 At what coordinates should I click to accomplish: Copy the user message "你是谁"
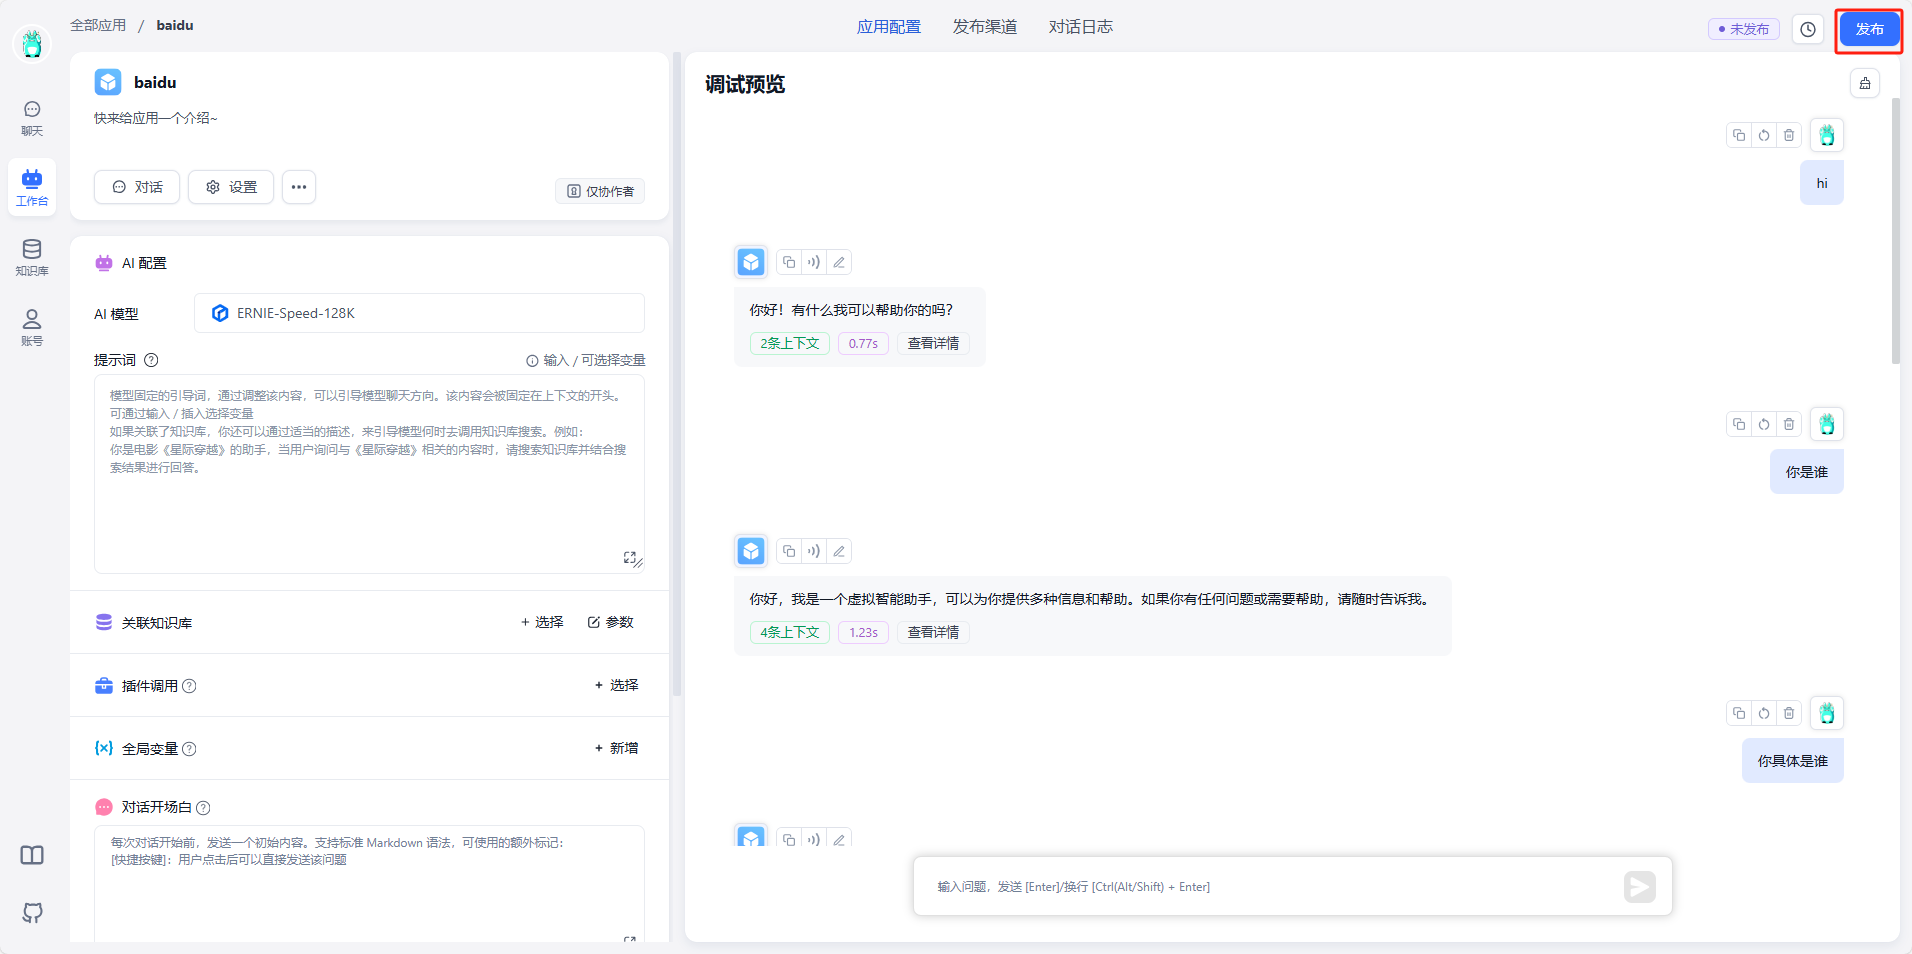click(x=1739, y=424)
